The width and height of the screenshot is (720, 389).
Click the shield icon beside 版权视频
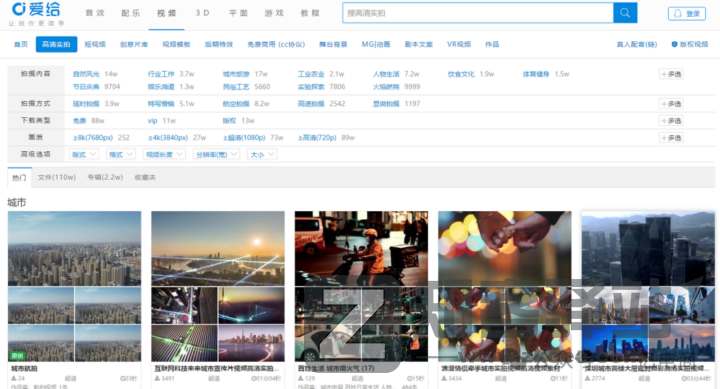674,44
